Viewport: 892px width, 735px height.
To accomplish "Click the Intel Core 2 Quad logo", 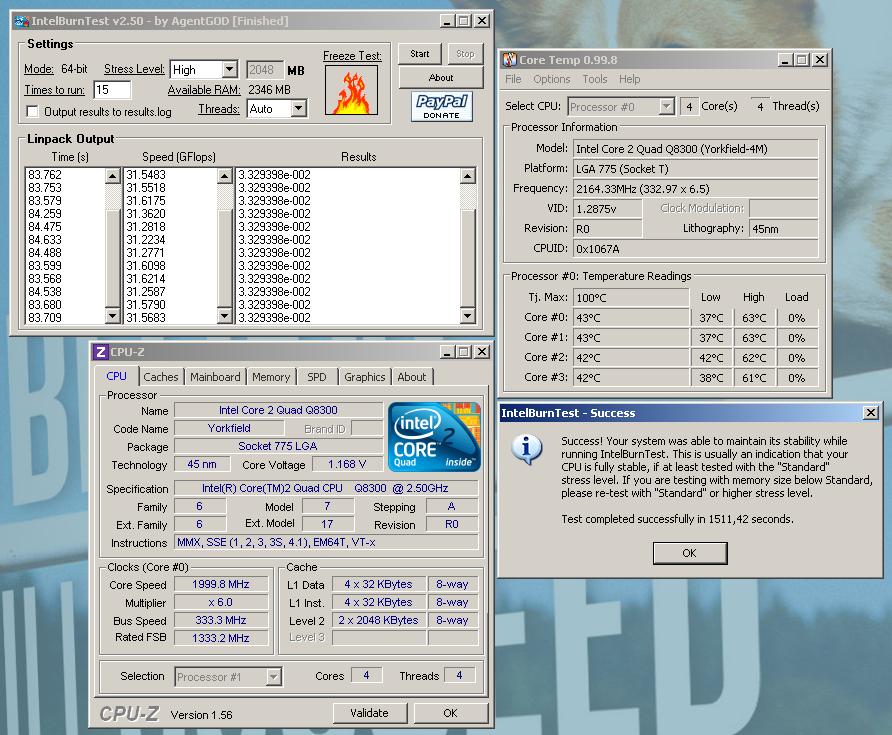I will (x=434, y=436).
